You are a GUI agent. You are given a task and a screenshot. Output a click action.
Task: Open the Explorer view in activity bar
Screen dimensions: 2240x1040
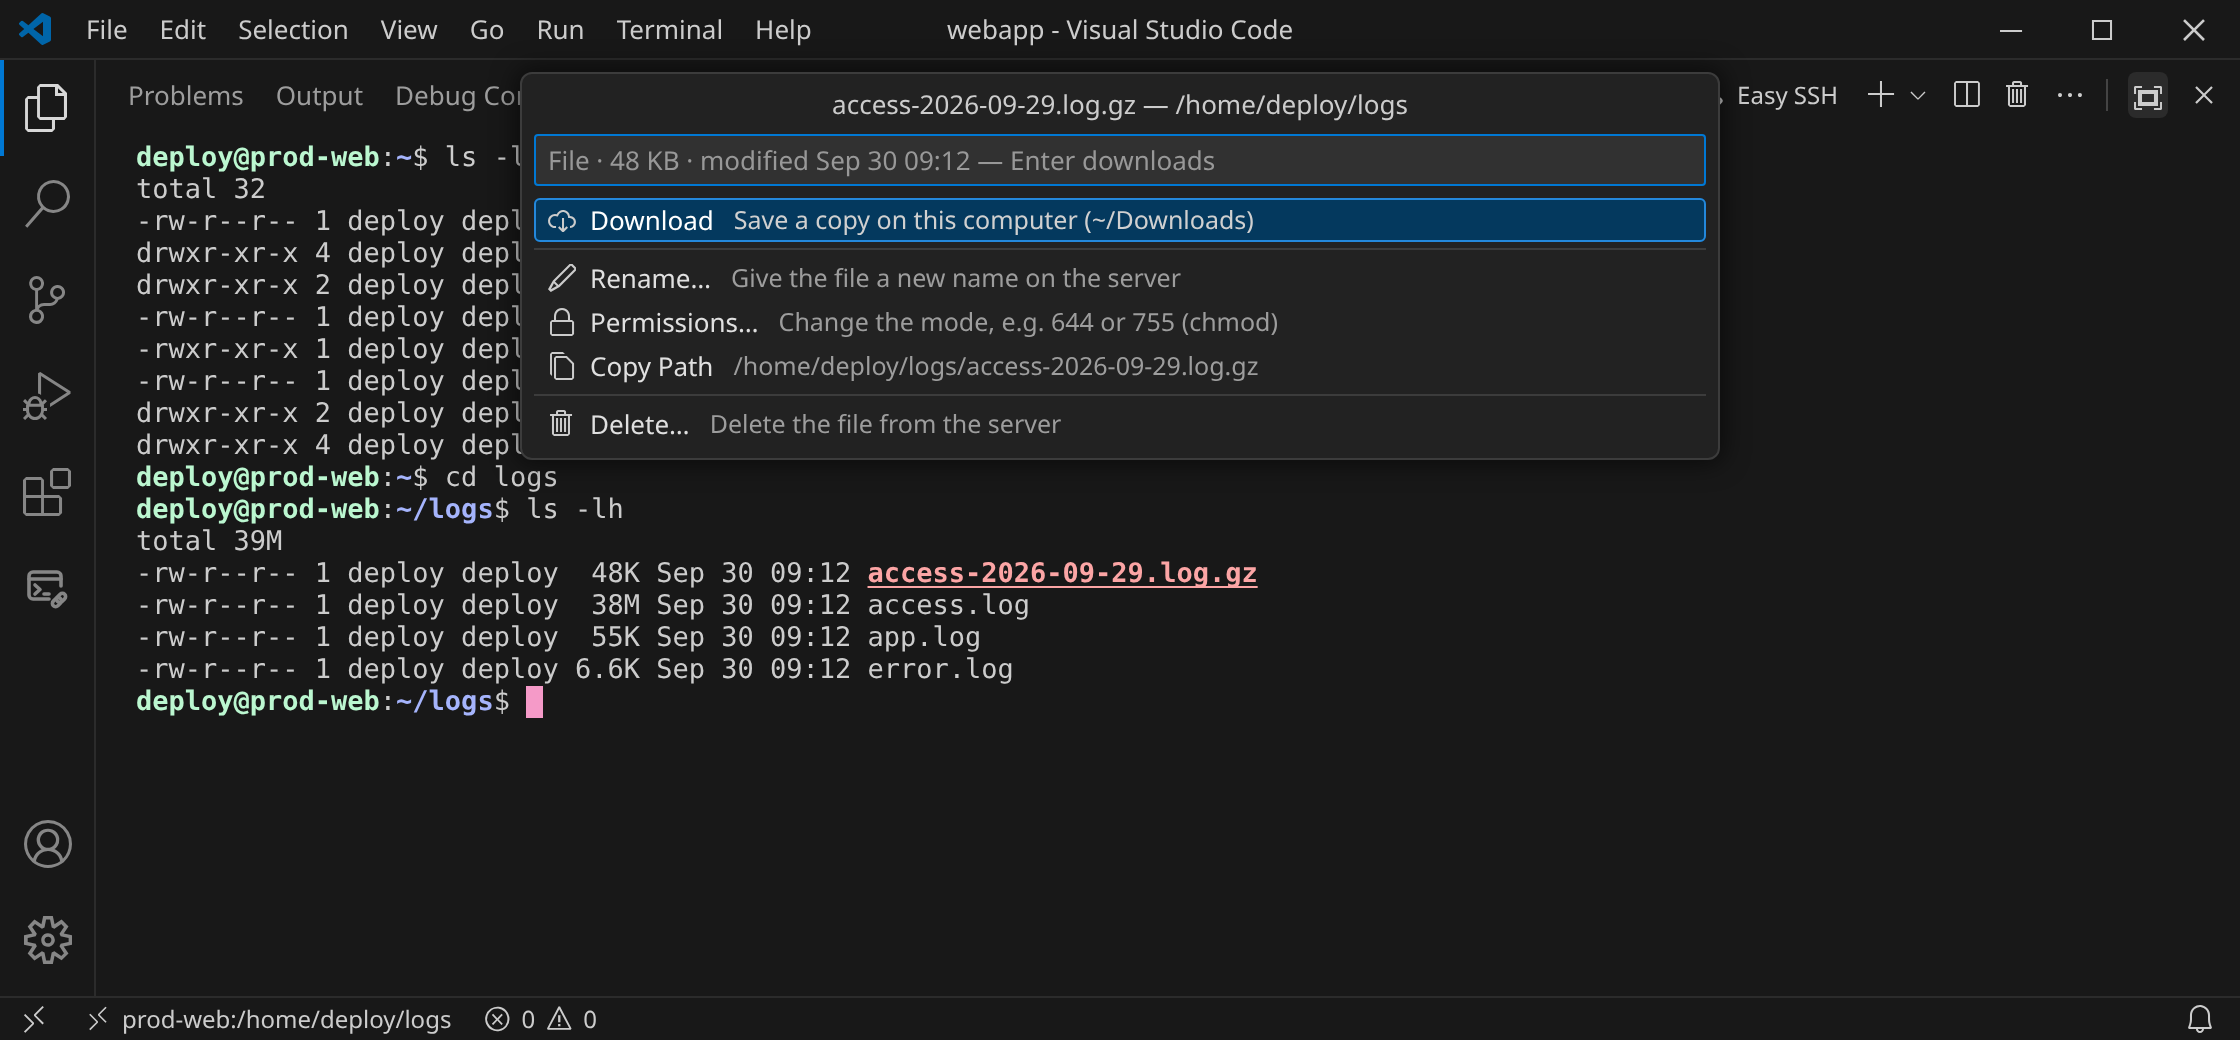pos(47,107)
